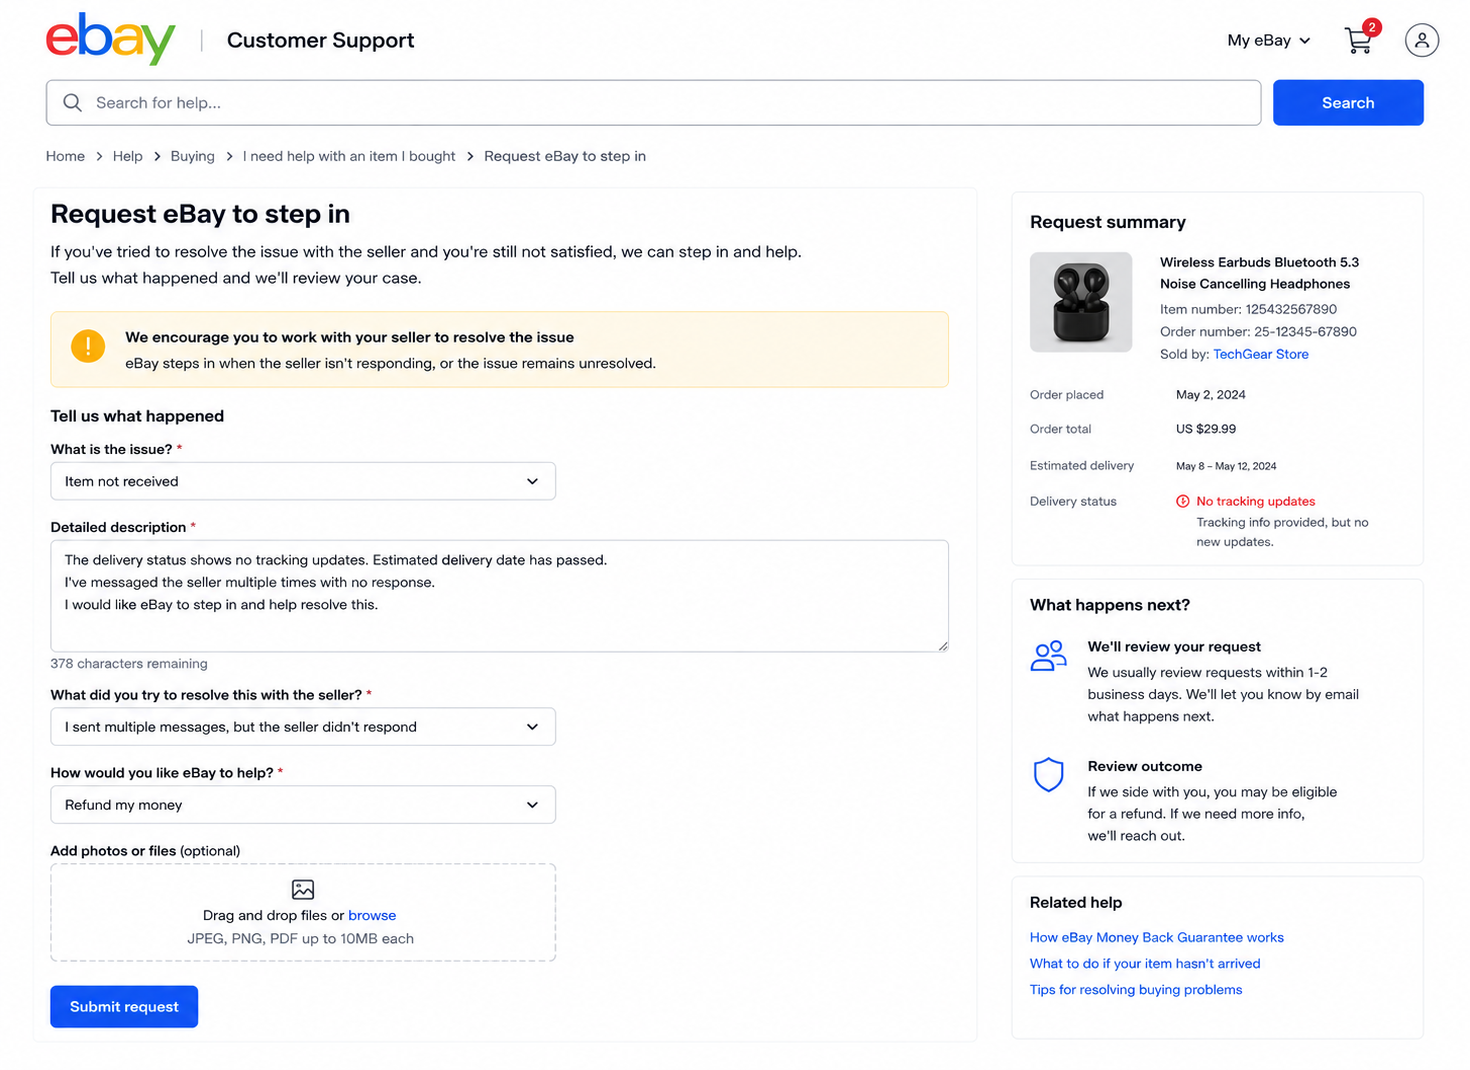Click the 'No tracking updates' status text
Image resolution: width=1470 pixels, height=1070 pixels.
click(x=1256, y=501)
